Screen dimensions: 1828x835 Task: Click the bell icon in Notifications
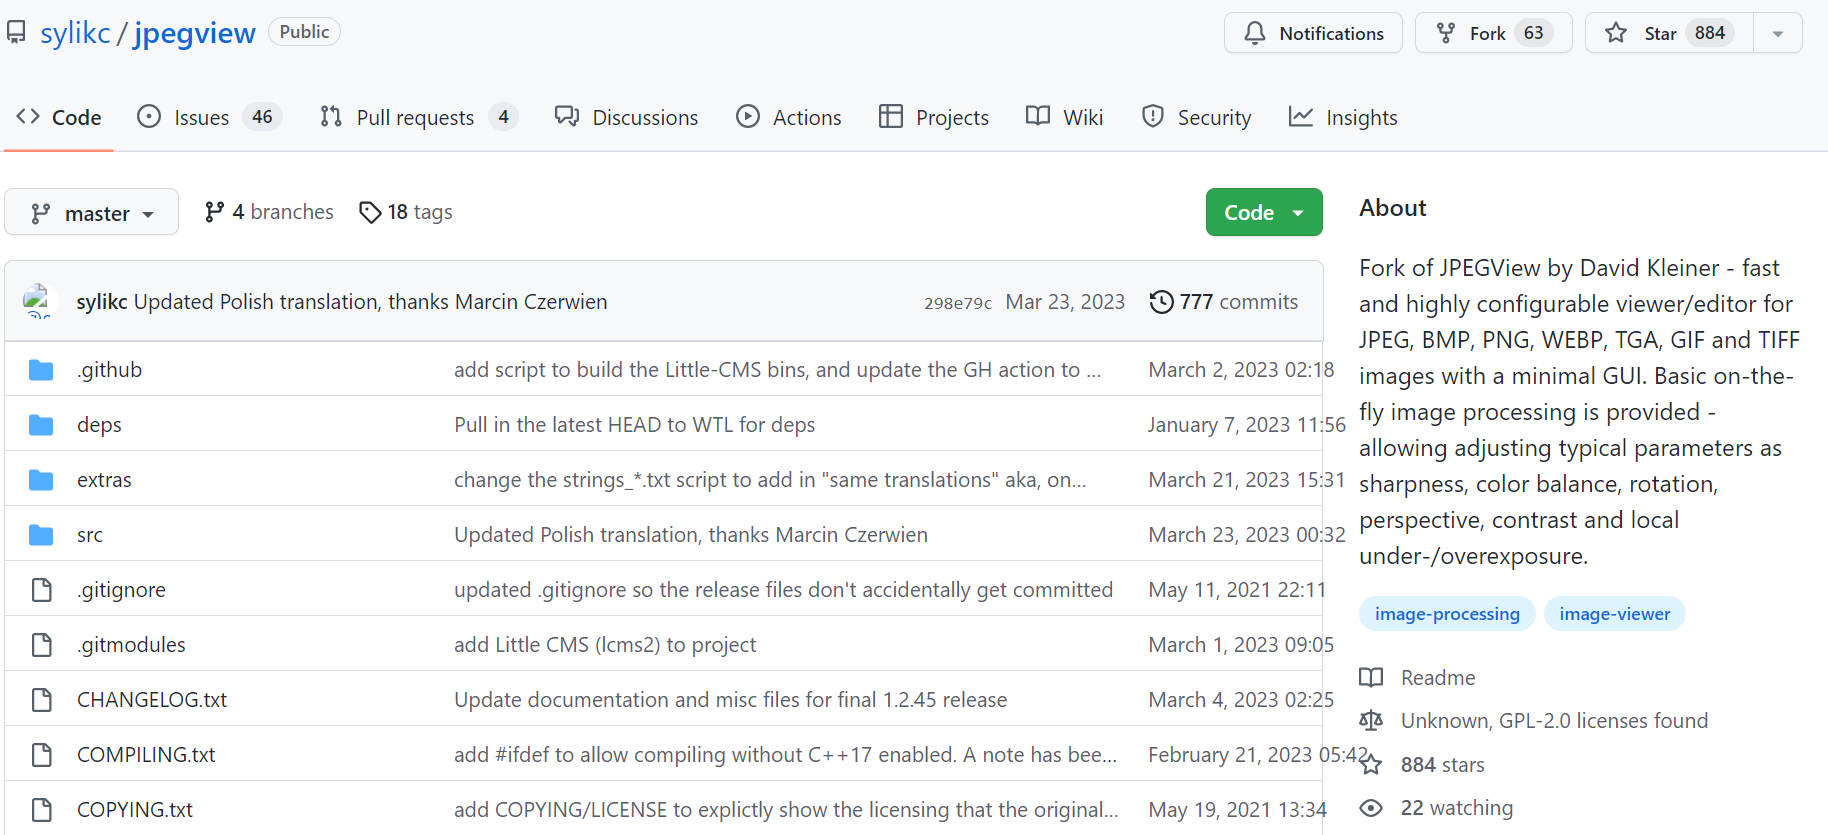1255,33
